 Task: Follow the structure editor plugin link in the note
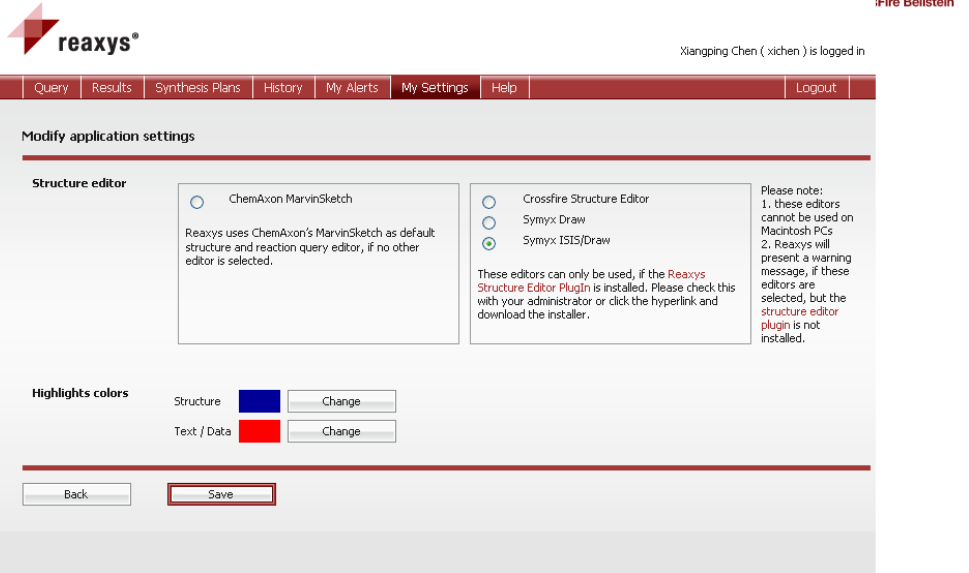[799, 318]
